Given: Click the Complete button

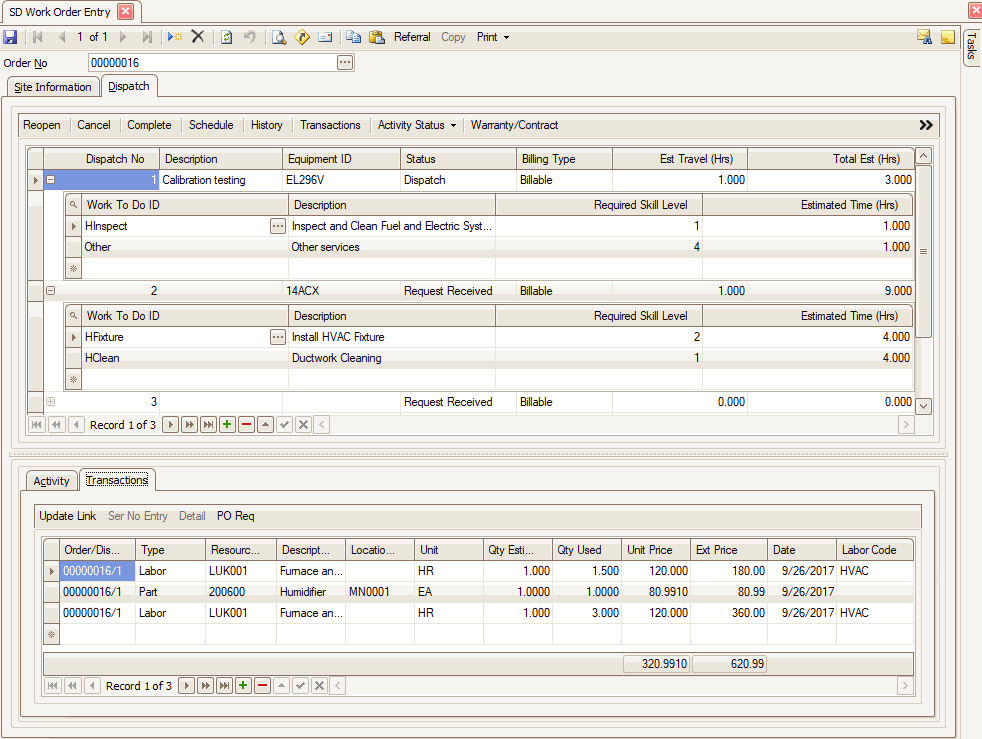Looking at the screenshot, I should [149, 125].
